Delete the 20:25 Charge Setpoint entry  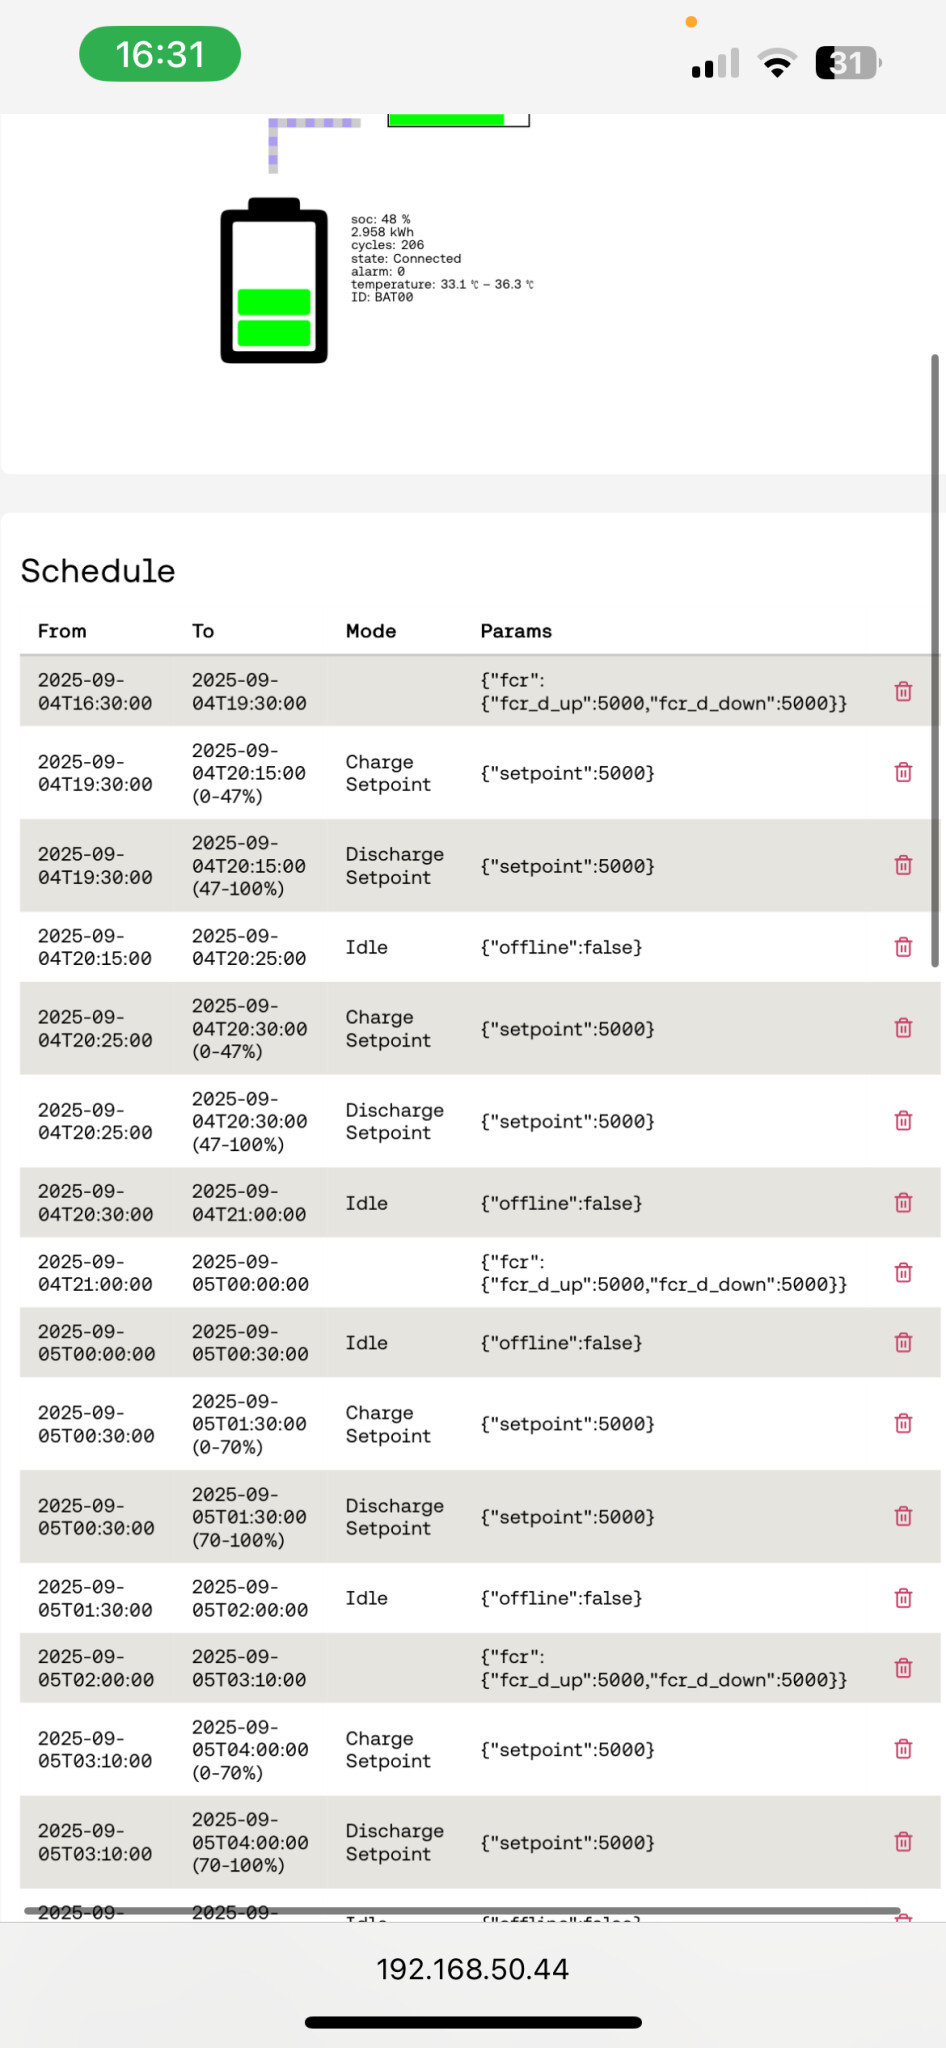903,1028
